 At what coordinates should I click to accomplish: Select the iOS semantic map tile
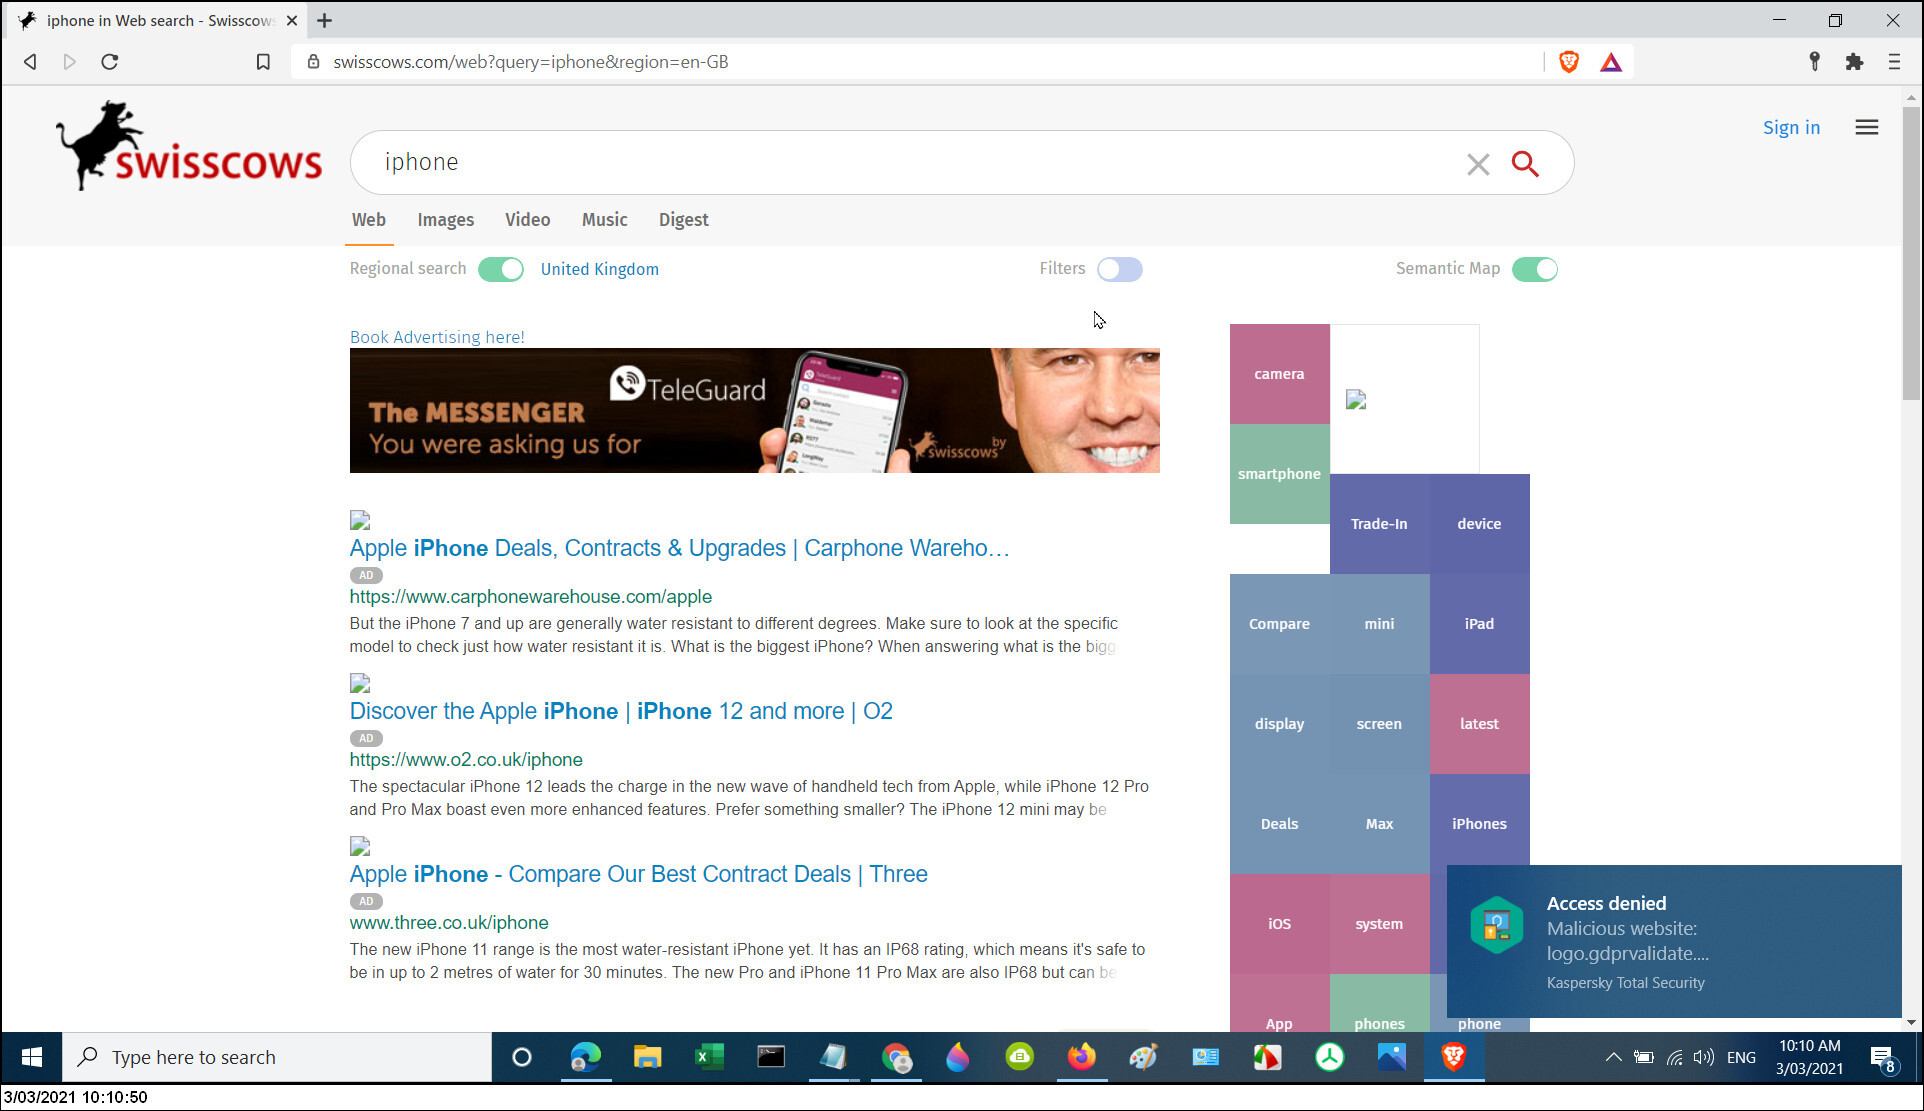point(1279,924)
